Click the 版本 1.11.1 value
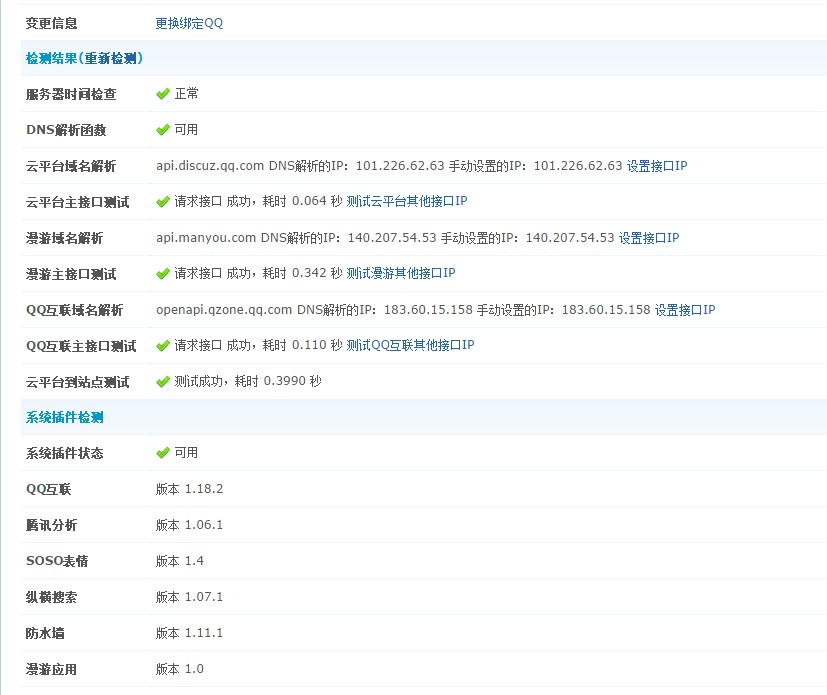The height and width of the screenshot is (695, 827). pos(189,633)
